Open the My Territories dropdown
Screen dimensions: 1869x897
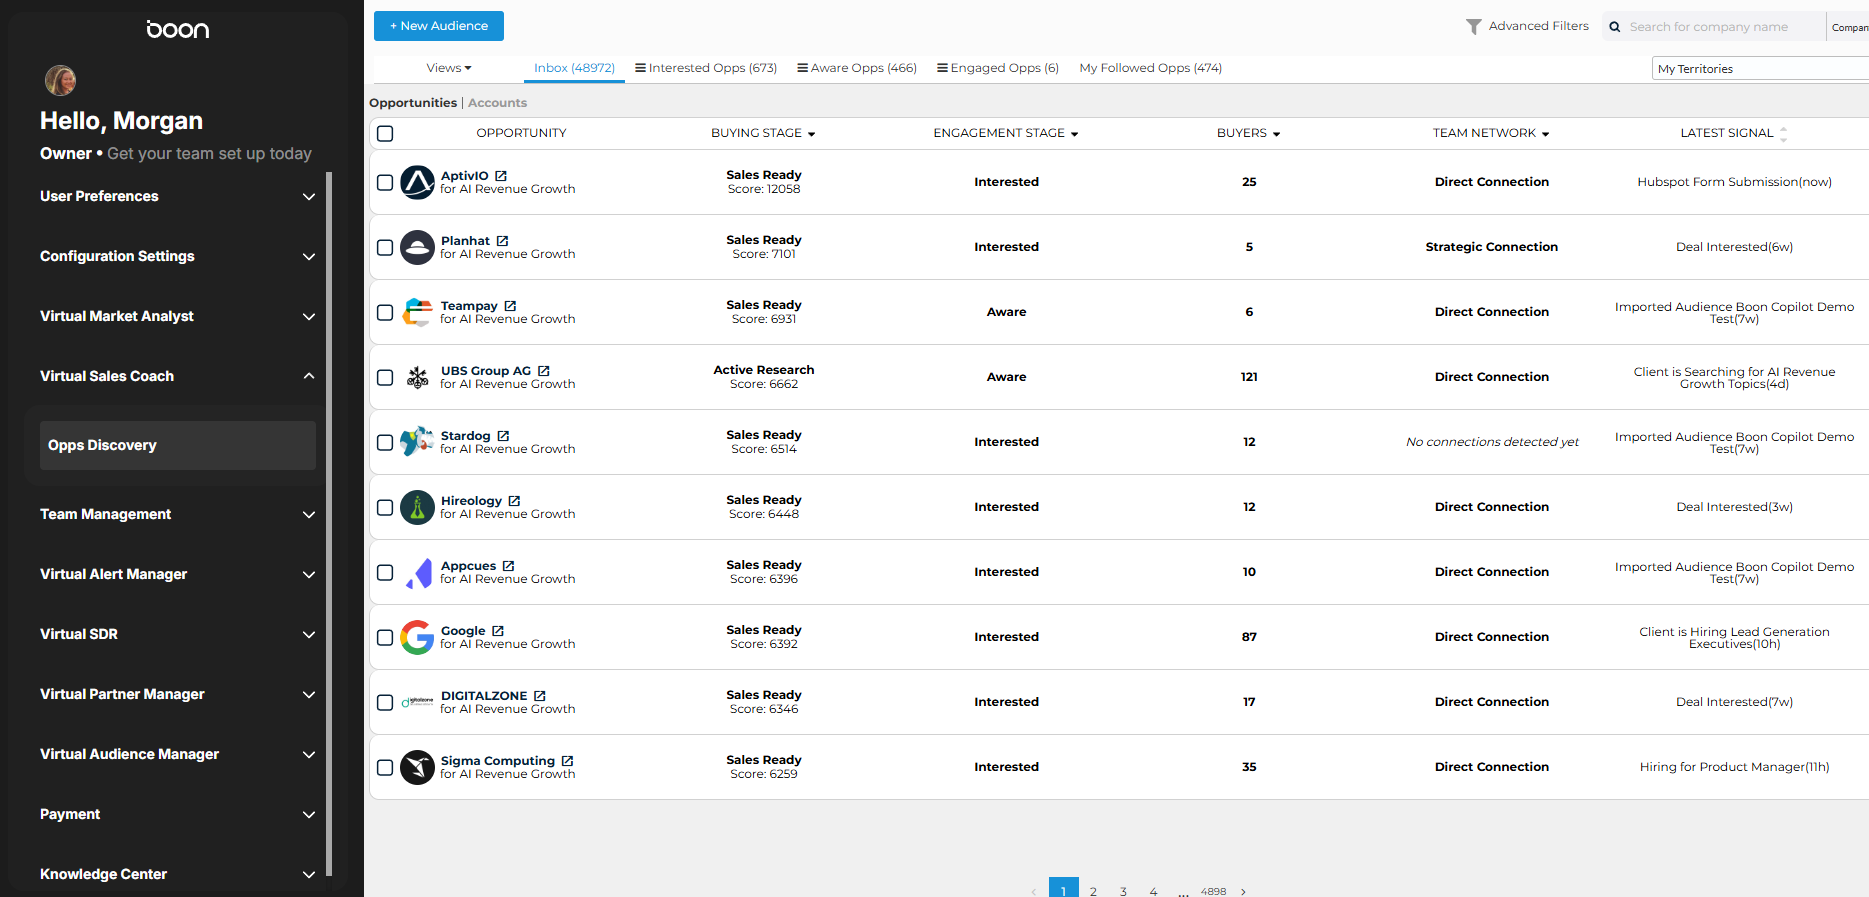tap(1760, 68)
